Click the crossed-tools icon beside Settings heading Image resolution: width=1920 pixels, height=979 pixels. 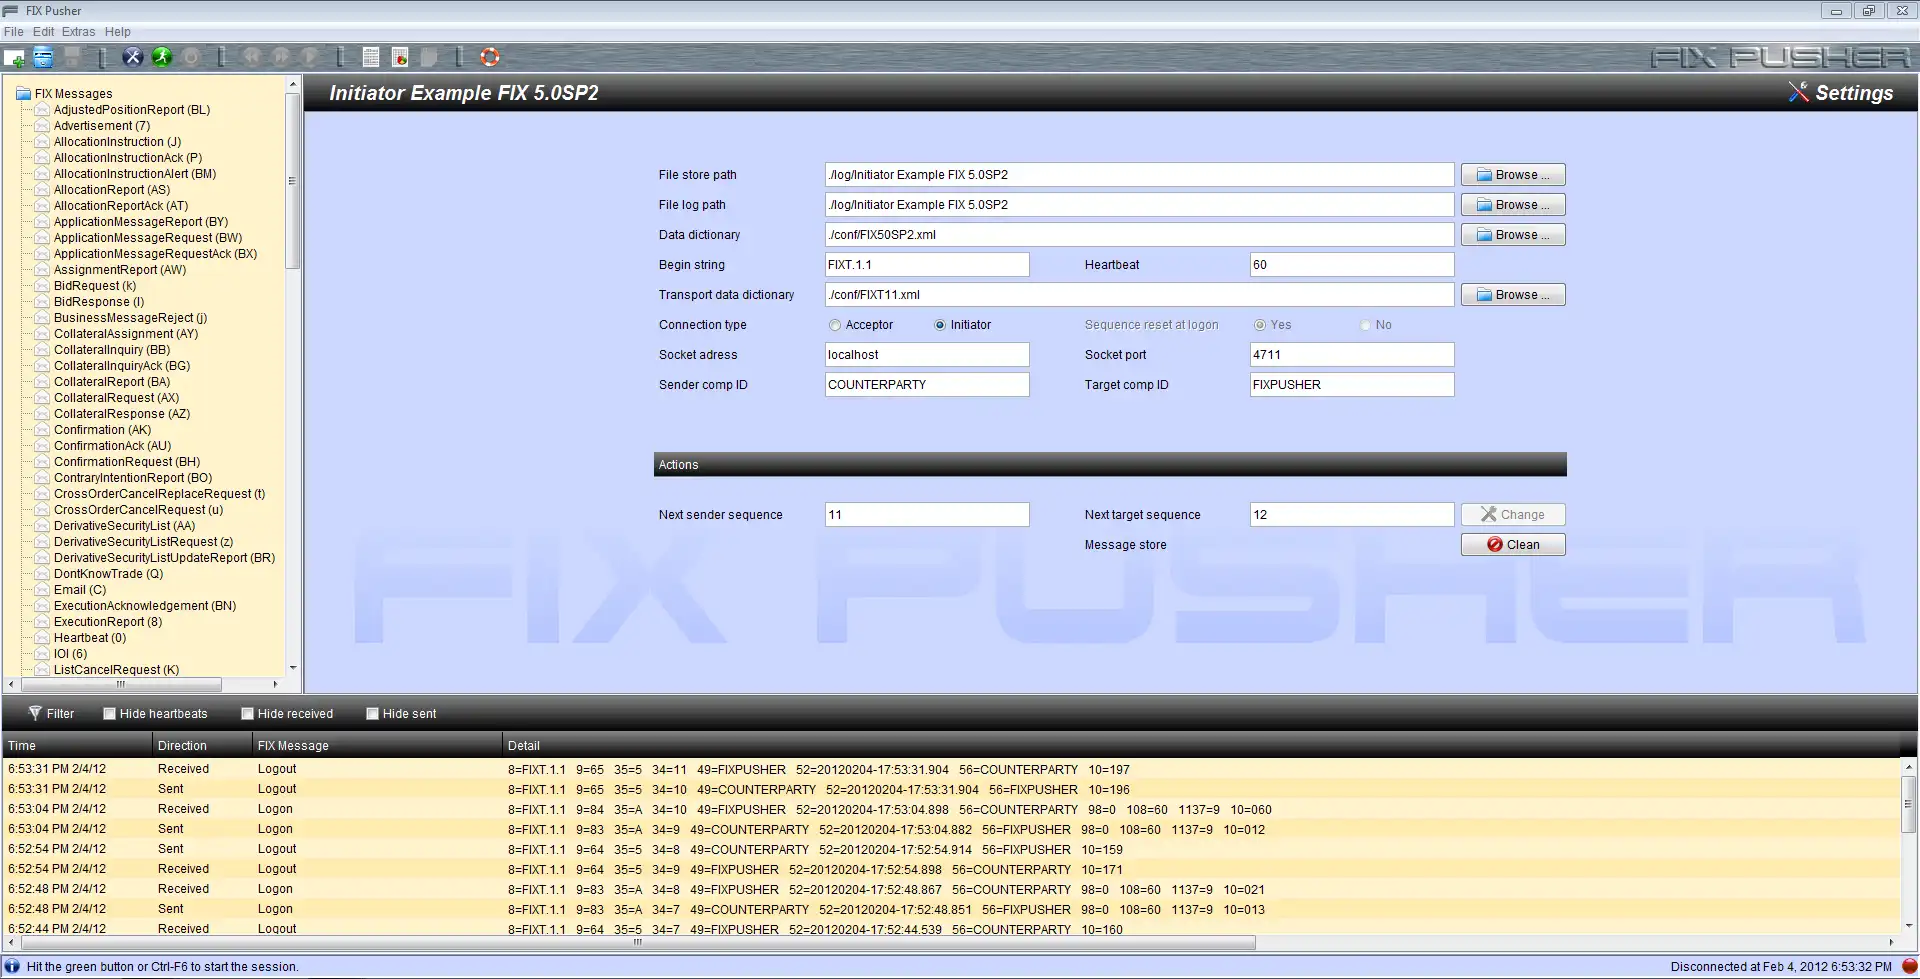pos(1798,92)
